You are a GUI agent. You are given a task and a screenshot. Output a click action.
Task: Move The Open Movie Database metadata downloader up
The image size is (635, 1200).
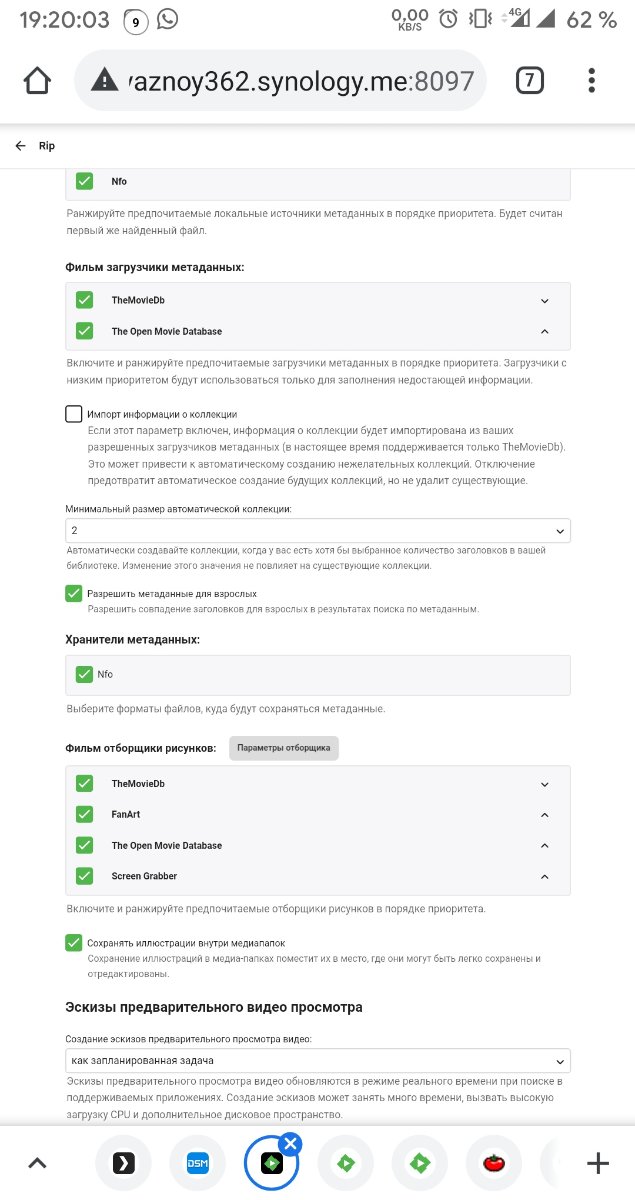pos(544,331)
